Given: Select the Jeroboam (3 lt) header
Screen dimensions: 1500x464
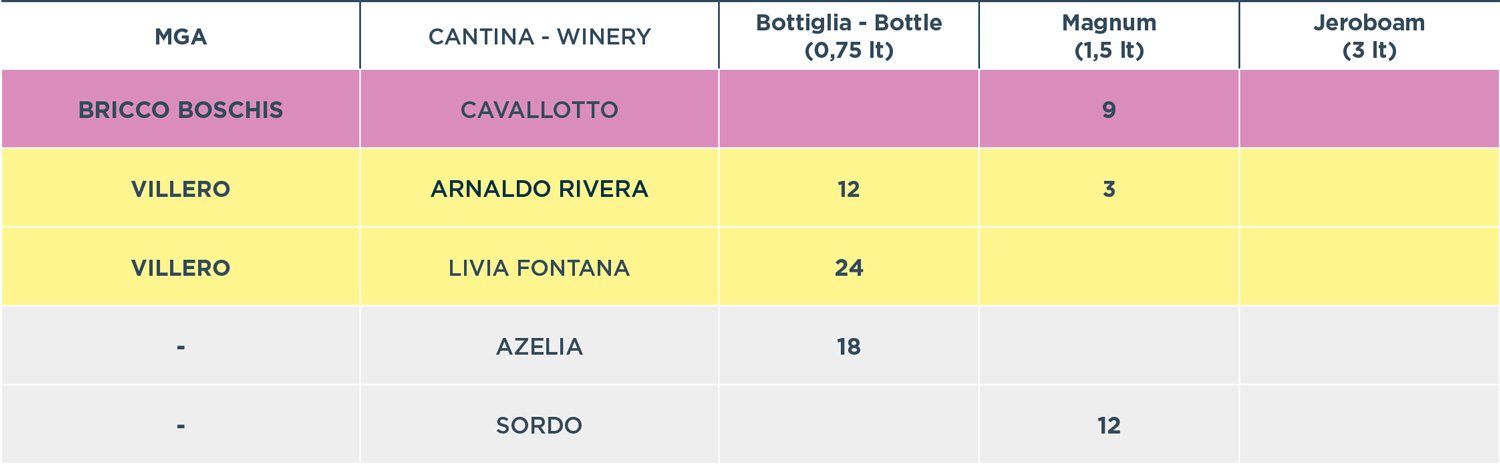Looking at the screenshot, I should click(1369, 37).
